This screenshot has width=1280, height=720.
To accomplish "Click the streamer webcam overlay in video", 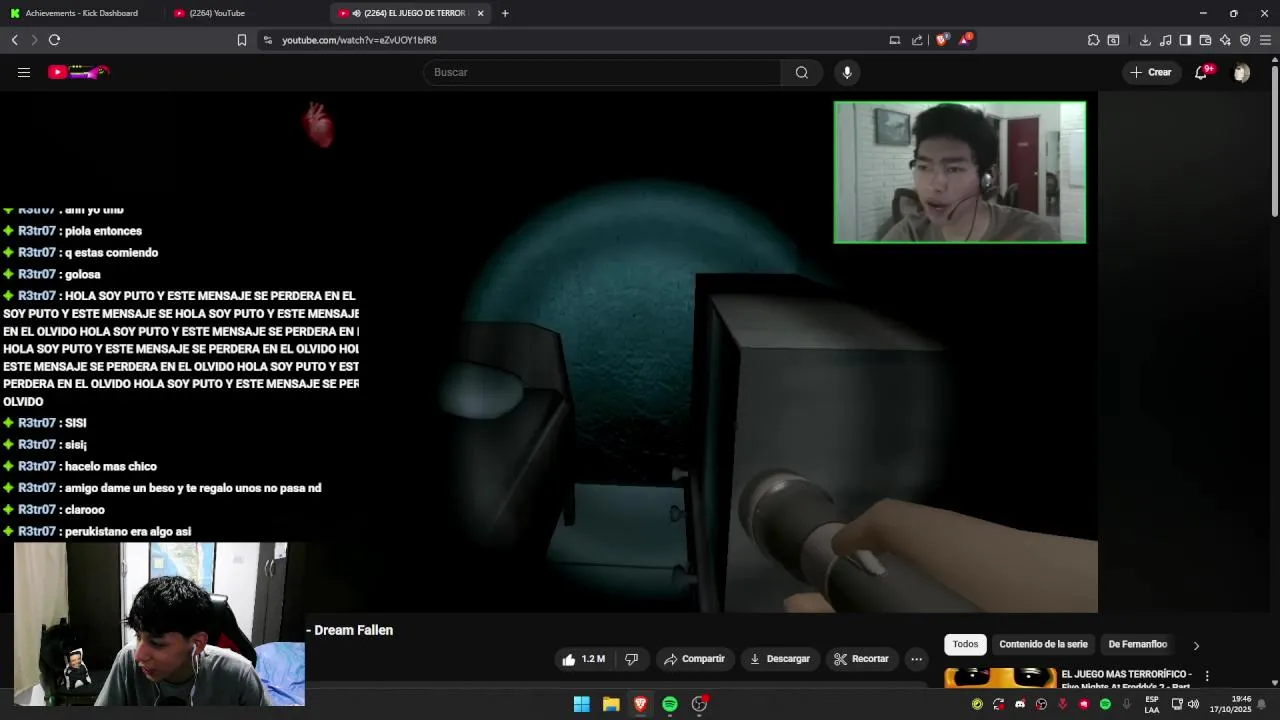I will tap(959, 172).
